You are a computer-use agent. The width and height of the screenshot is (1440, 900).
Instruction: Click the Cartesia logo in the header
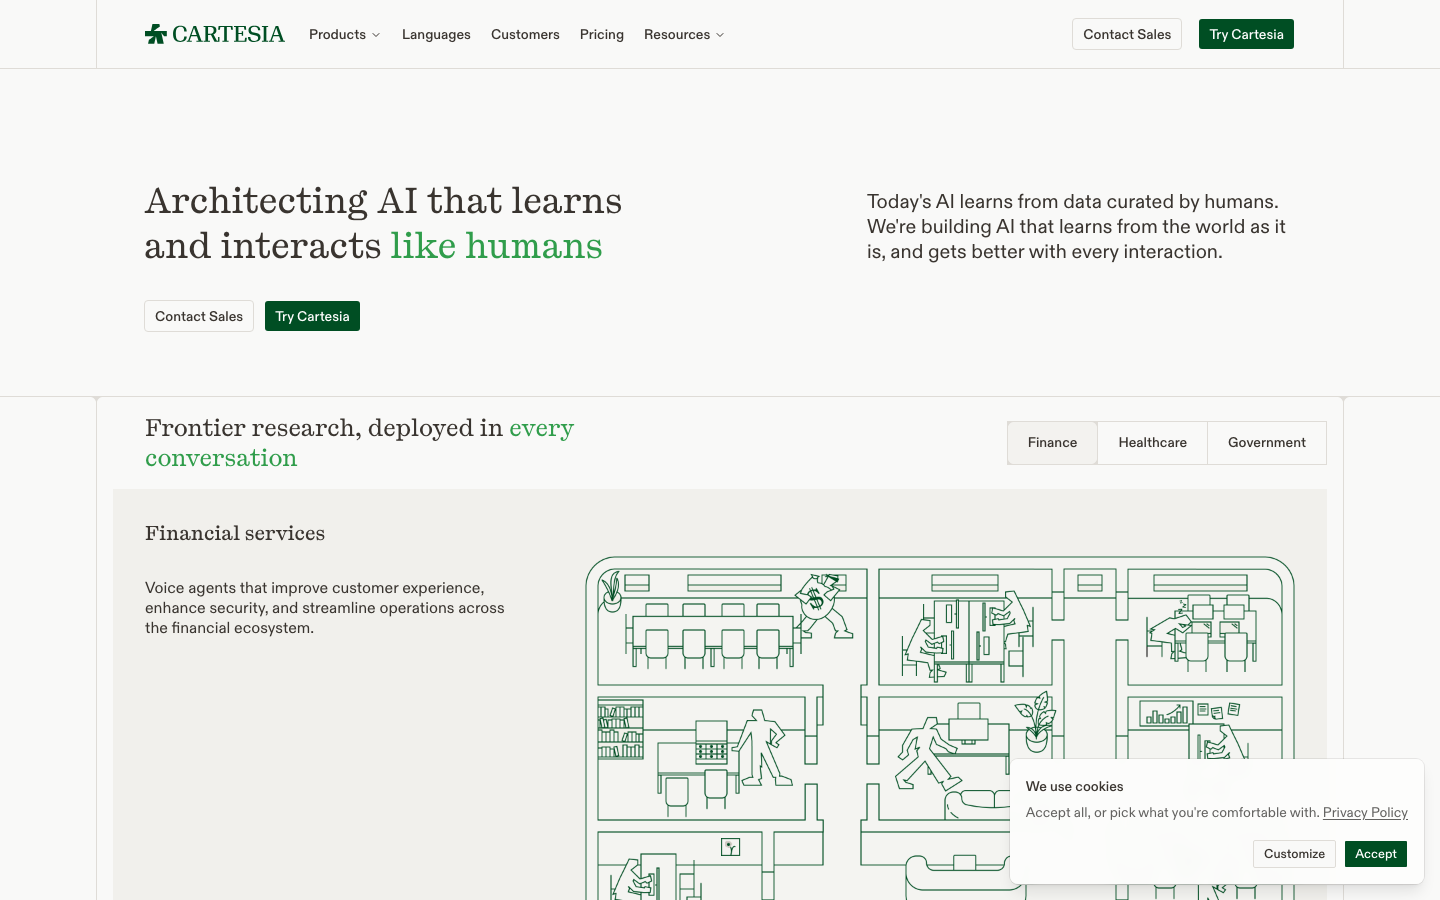coord(215,34)
